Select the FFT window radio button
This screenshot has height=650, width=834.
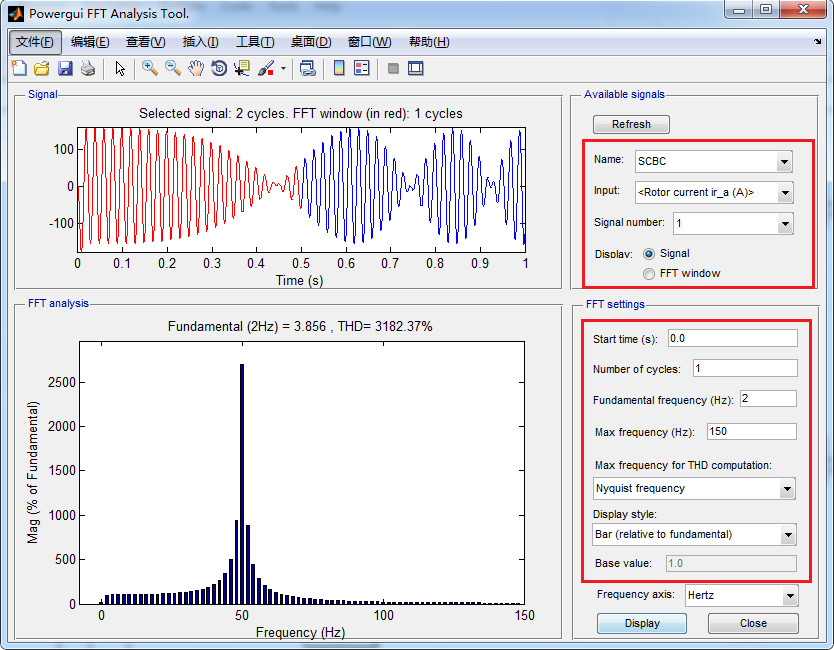[x=649, y=273]
